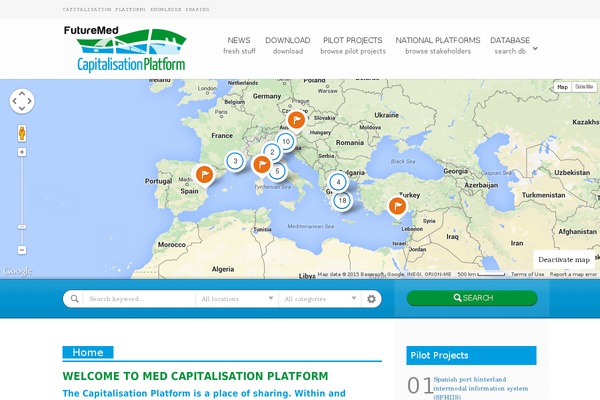Open Spanish port hinterland intermodal project link
The image size is (600, 400).
[x=481, y=388]
